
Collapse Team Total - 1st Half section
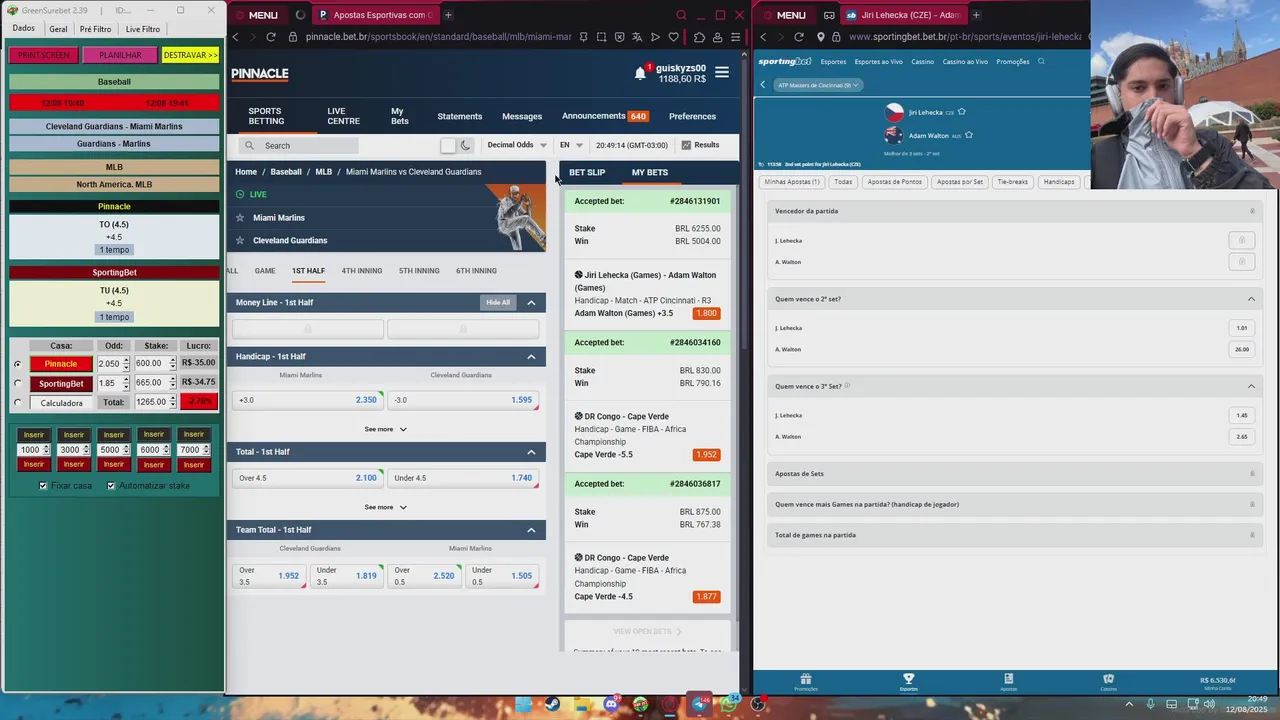[x=531, y=530]
